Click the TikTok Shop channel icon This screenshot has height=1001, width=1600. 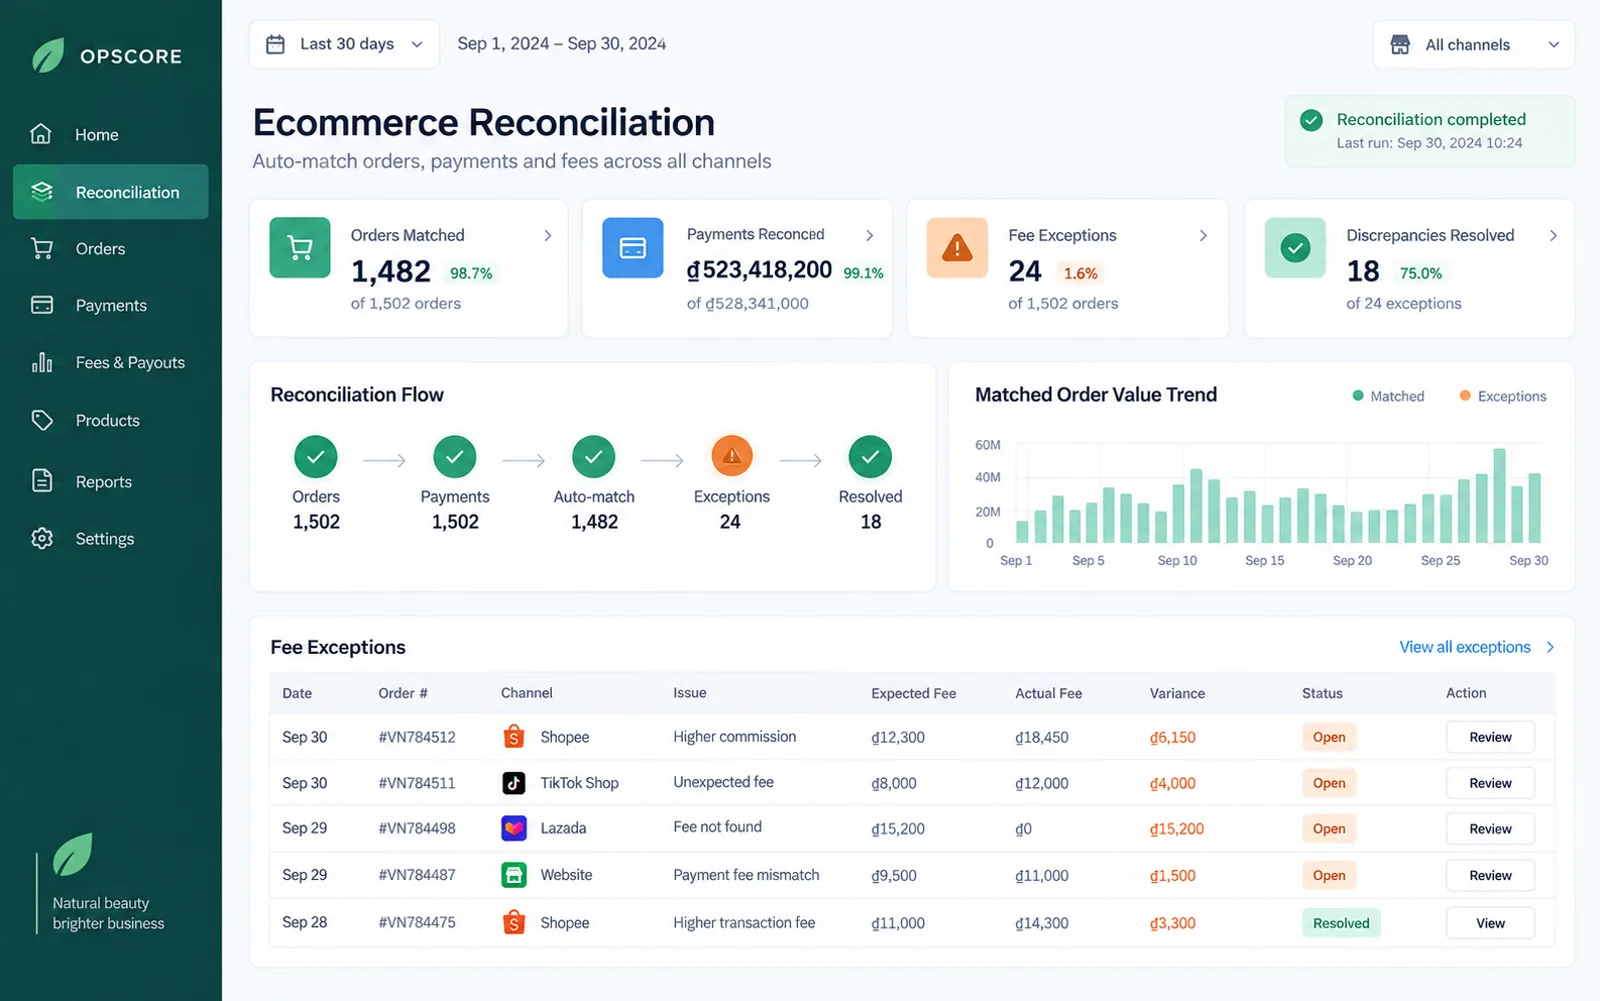point(514,783)
